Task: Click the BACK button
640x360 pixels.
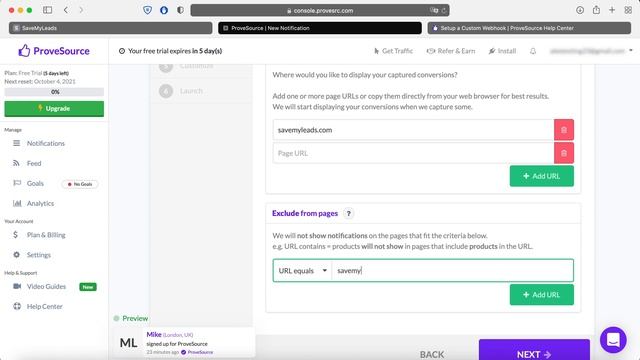Action: coord(432,354)
